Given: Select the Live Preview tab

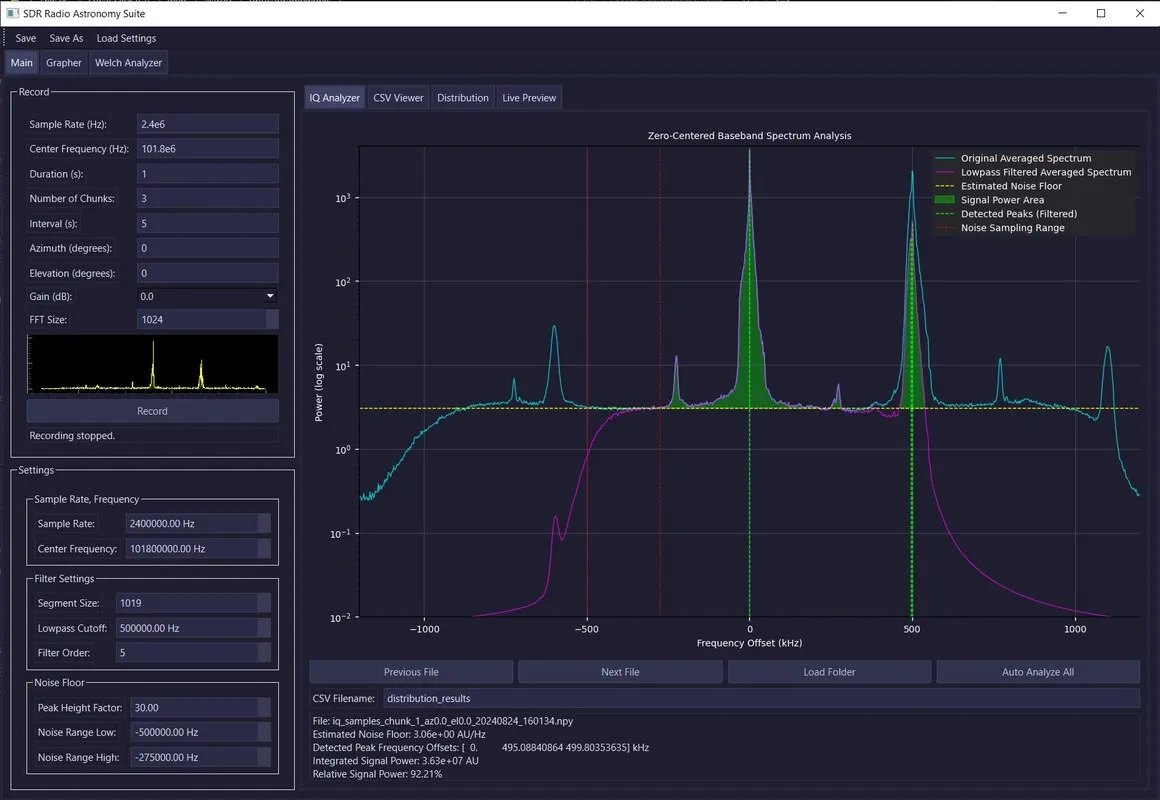Looking at the screenshot, I should [x=529, y=98].
